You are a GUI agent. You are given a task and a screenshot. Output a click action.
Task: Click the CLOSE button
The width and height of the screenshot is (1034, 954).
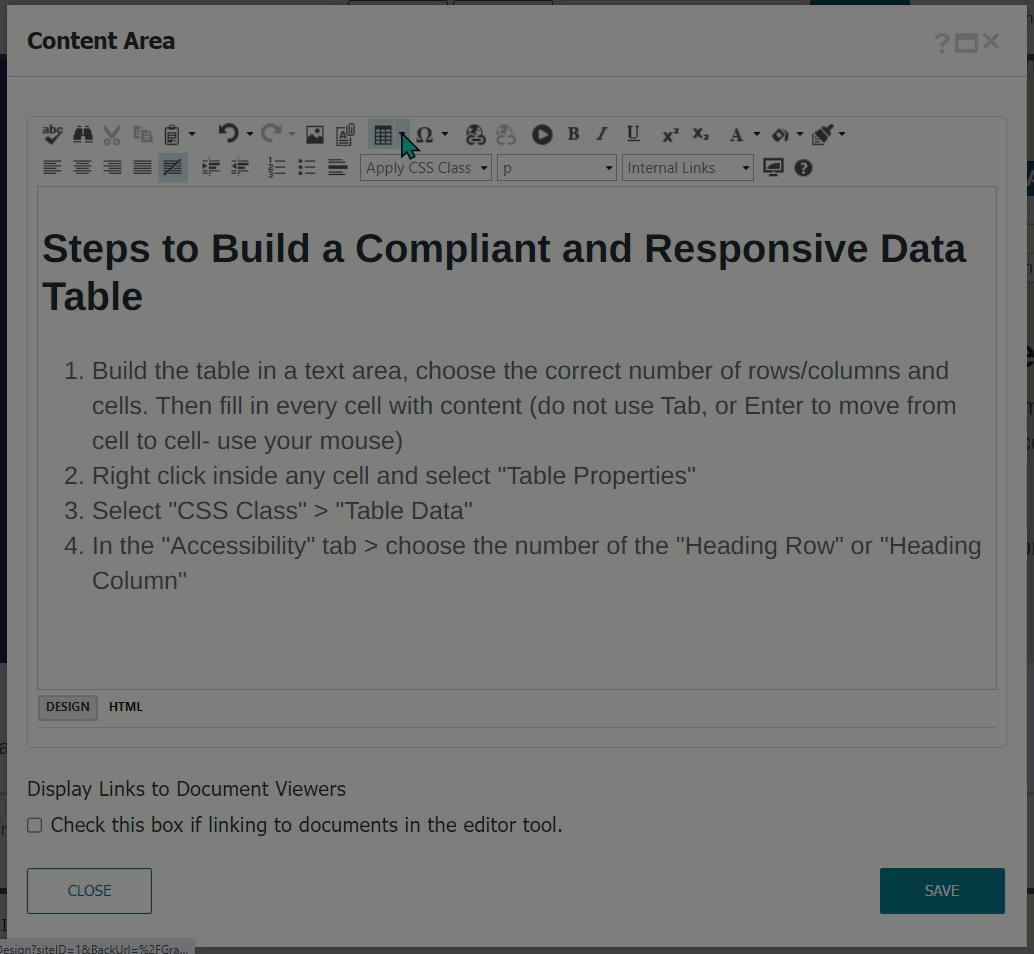tap(89, 890)
